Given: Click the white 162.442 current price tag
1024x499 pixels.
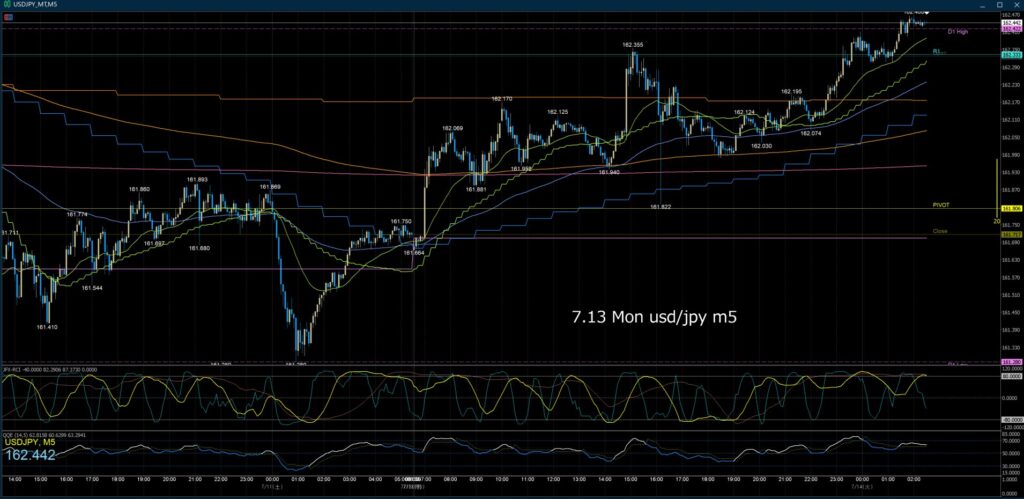Looking at the screenshot, I should (x=1010, y=23).
